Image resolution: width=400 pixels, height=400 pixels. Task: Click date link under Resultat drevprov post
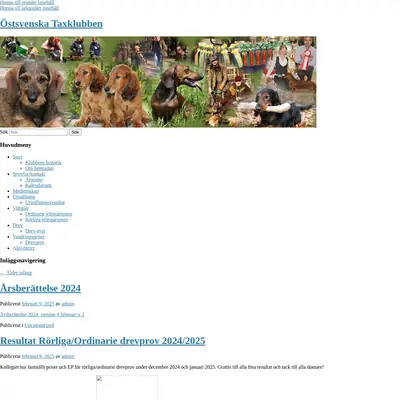38,356
